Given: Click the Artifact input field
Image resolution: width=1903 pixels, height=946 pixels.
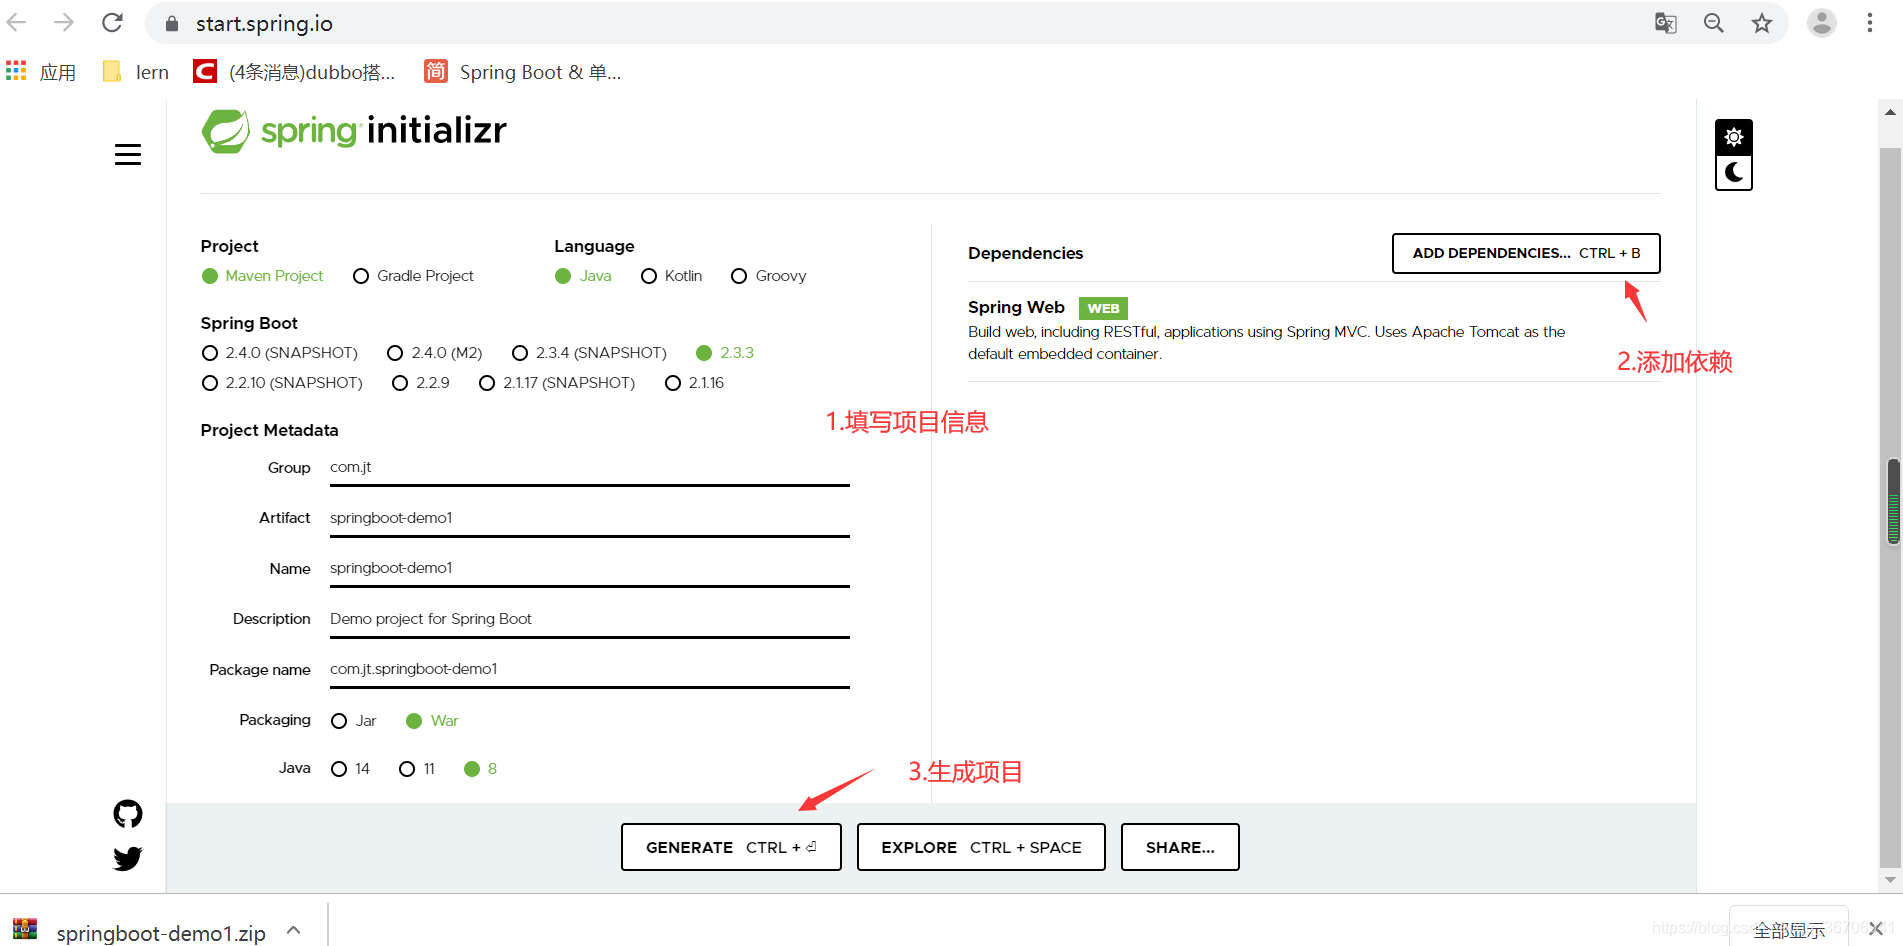Looking at the screenshot, I should 590,518.
